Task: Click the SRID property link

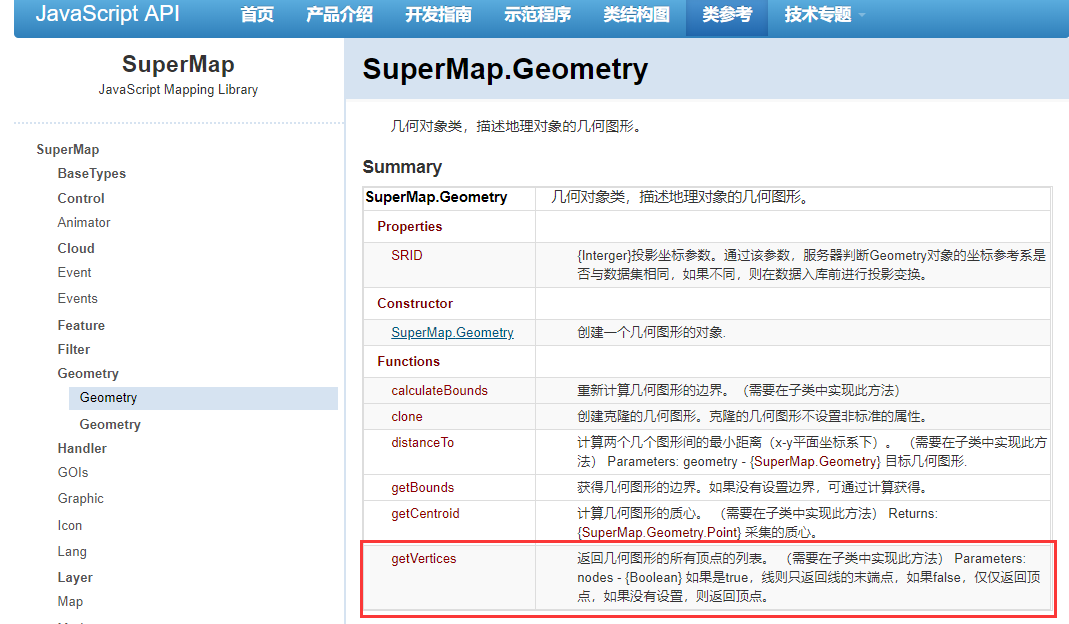Action: pos(407,255)
